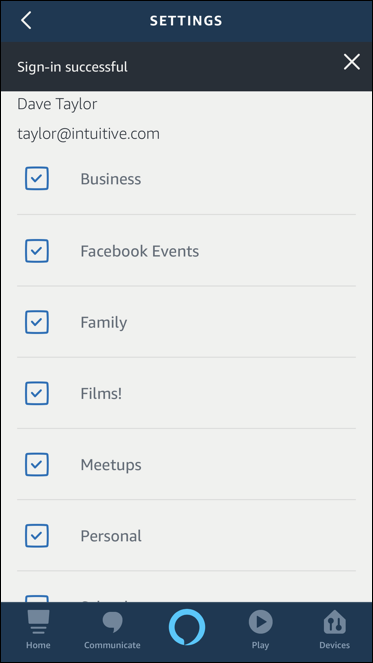Image resolution: width=373 pixels, height=663 pixels.
Task: Tap the Sign-in successful message text
Action: pyautogui.click(x=72, y=67)
